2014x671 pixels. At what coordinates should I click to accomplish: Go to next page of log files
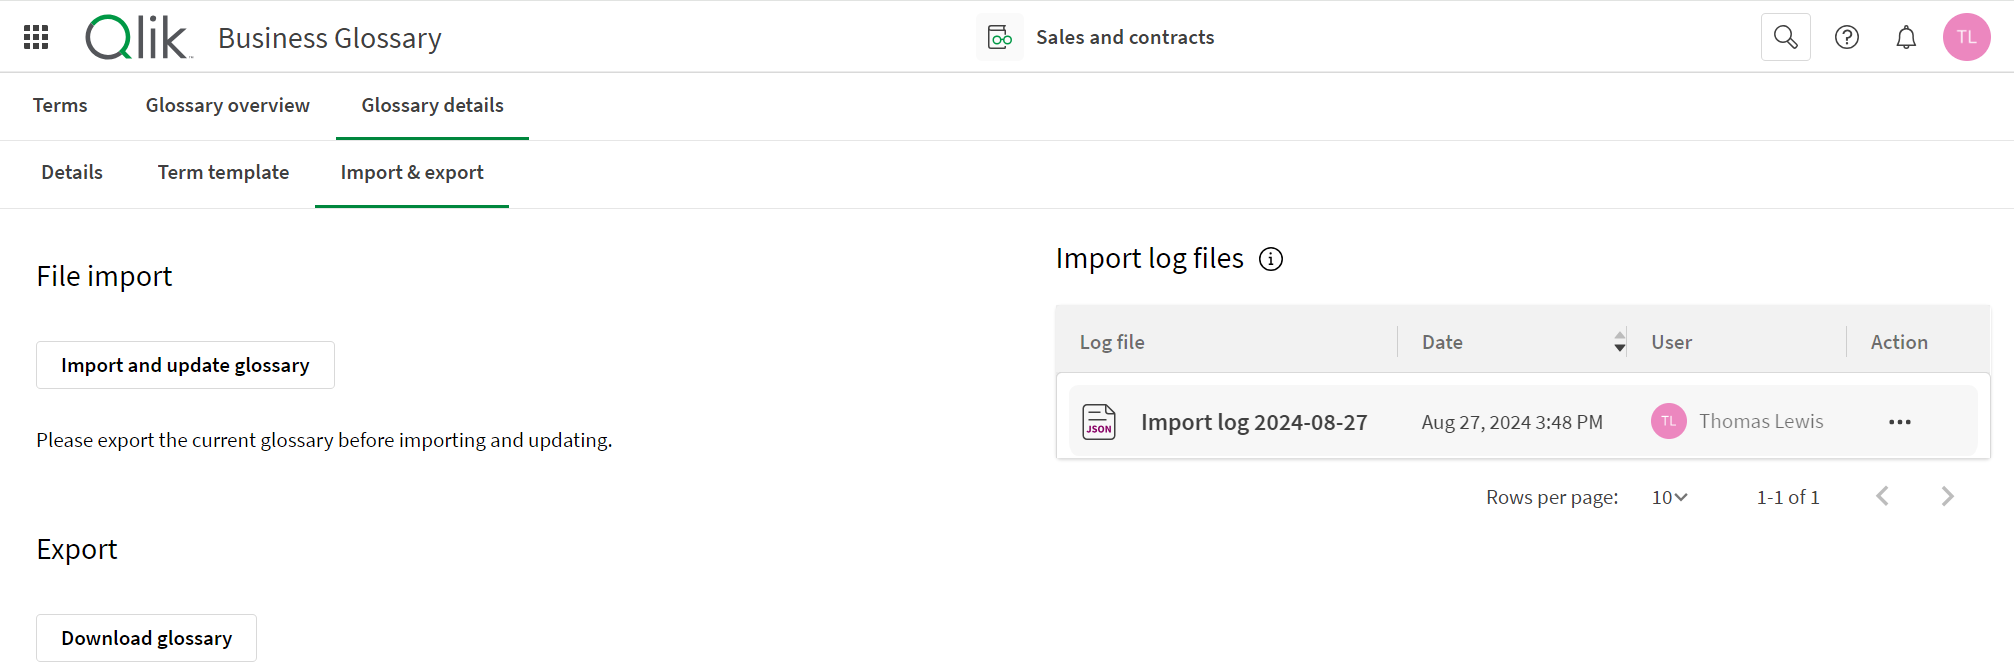[1946, 497]
